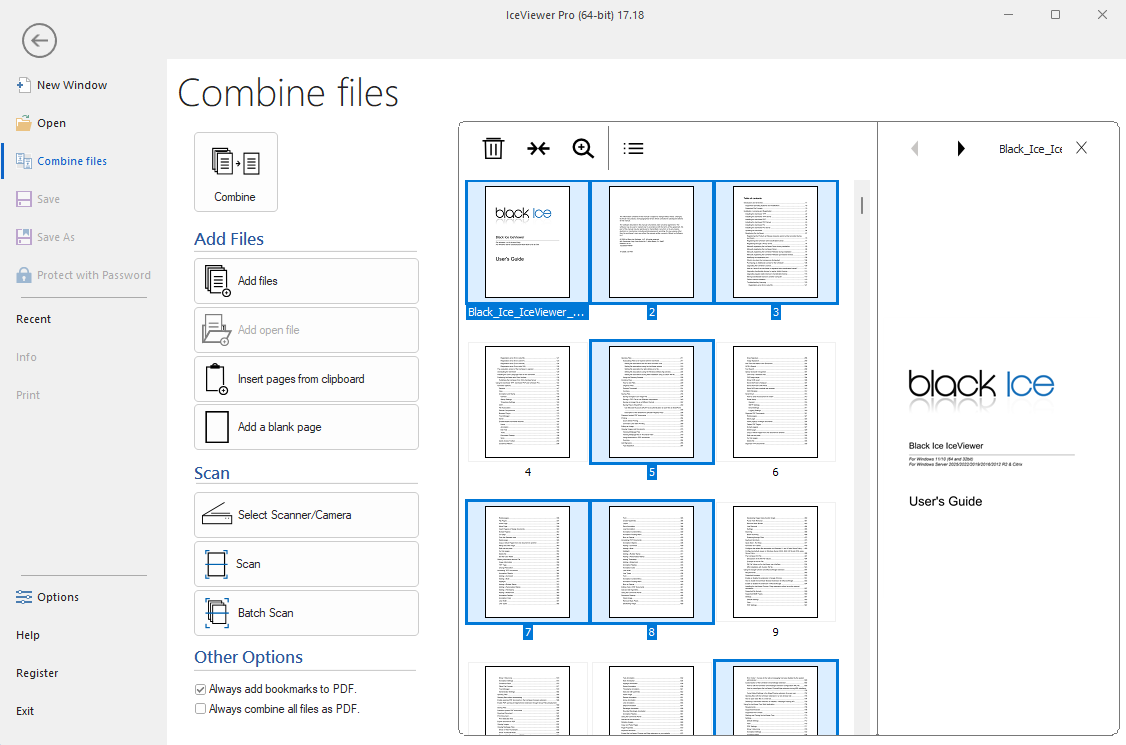Click the Open folder icon
Image resolution: width=1126 pixels, height=745 pixels.
coord(24,123)
